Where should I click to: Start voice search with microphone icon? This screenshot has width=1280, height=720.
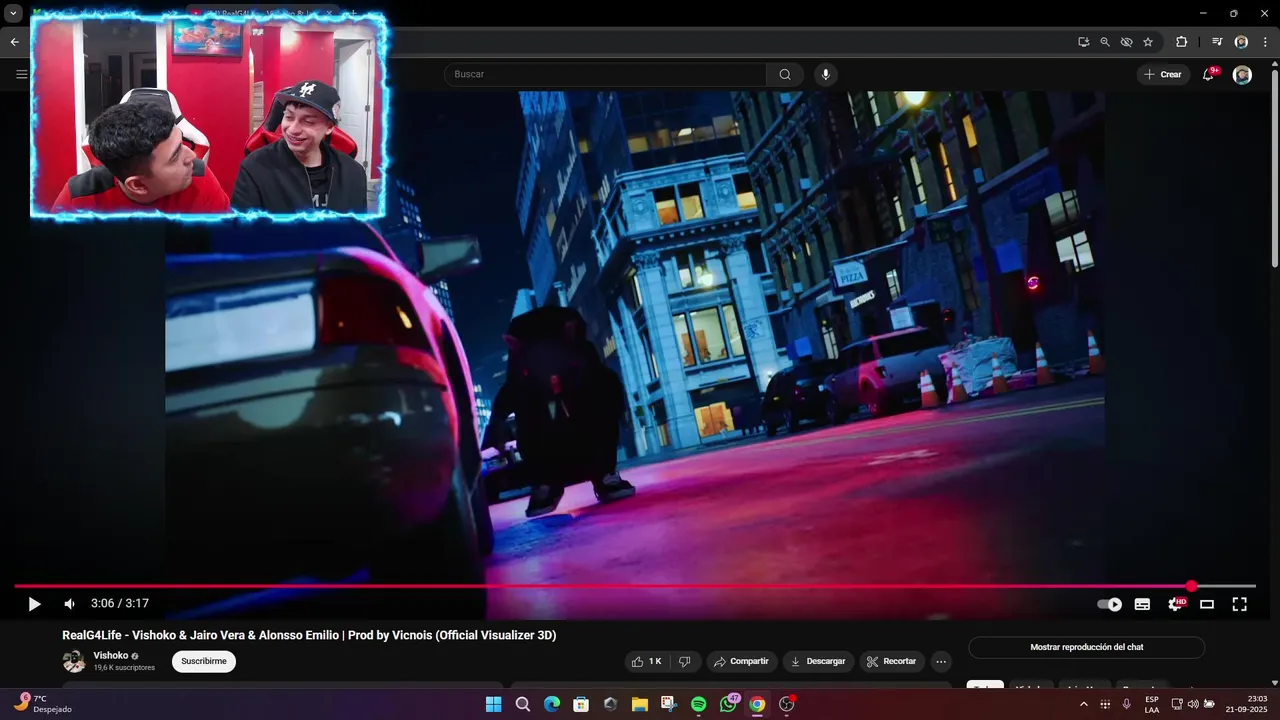(x=826, y=74)
